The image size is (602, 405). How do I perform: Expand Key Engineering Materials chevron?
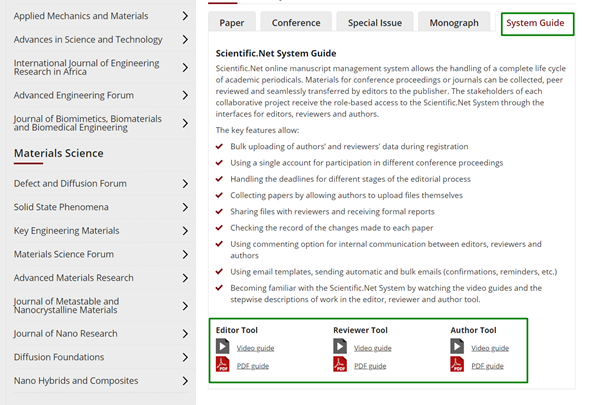185,231
